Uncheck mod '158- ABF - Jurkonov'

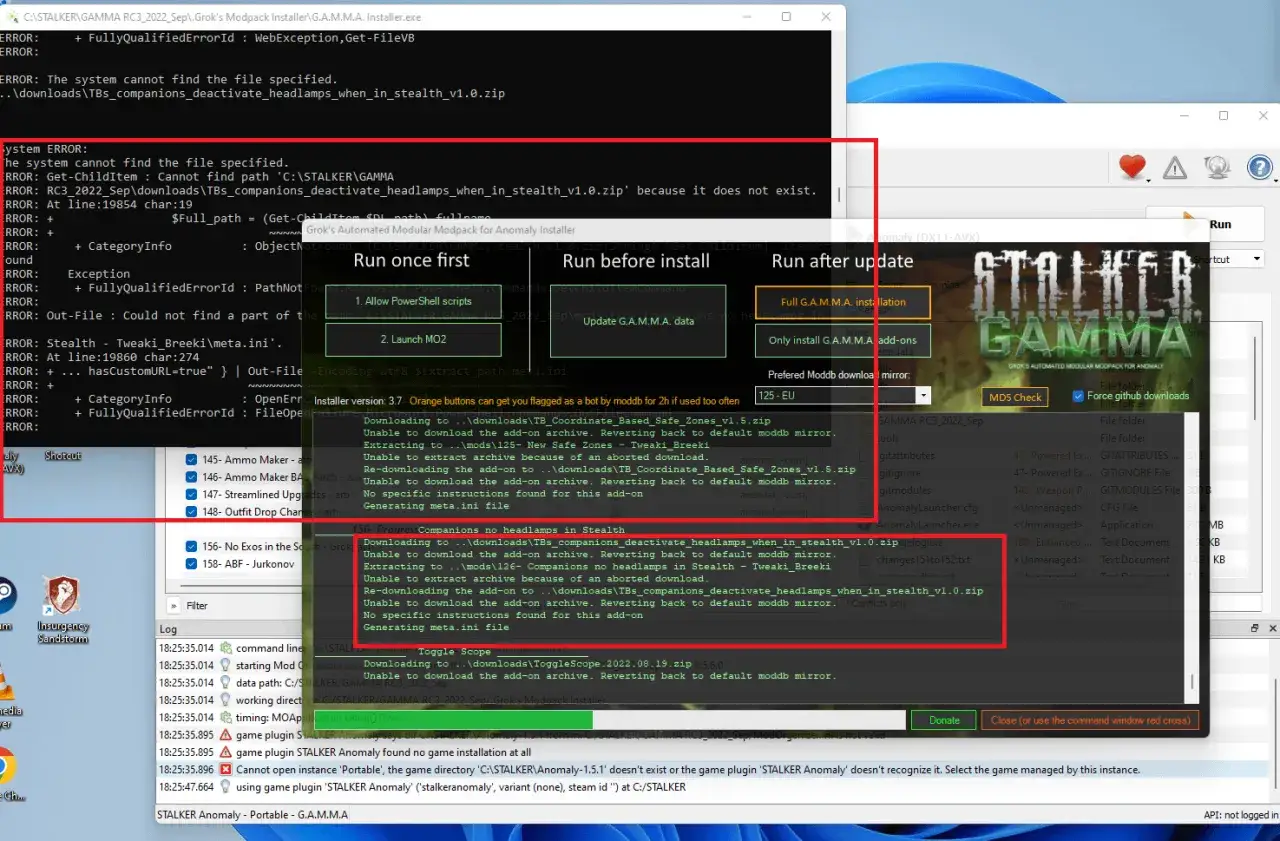point(191,564)
